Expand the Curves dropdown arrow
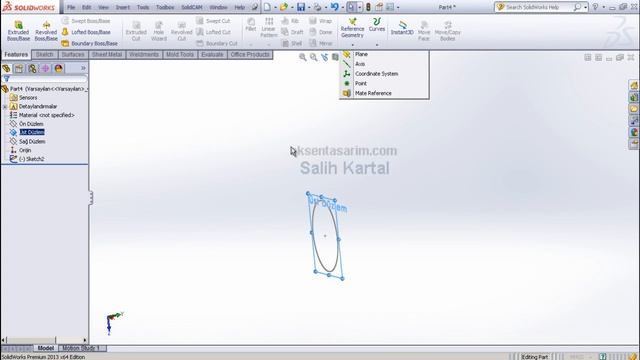The height and width of the screenshot is (360, 640). [x=377, y=44]
